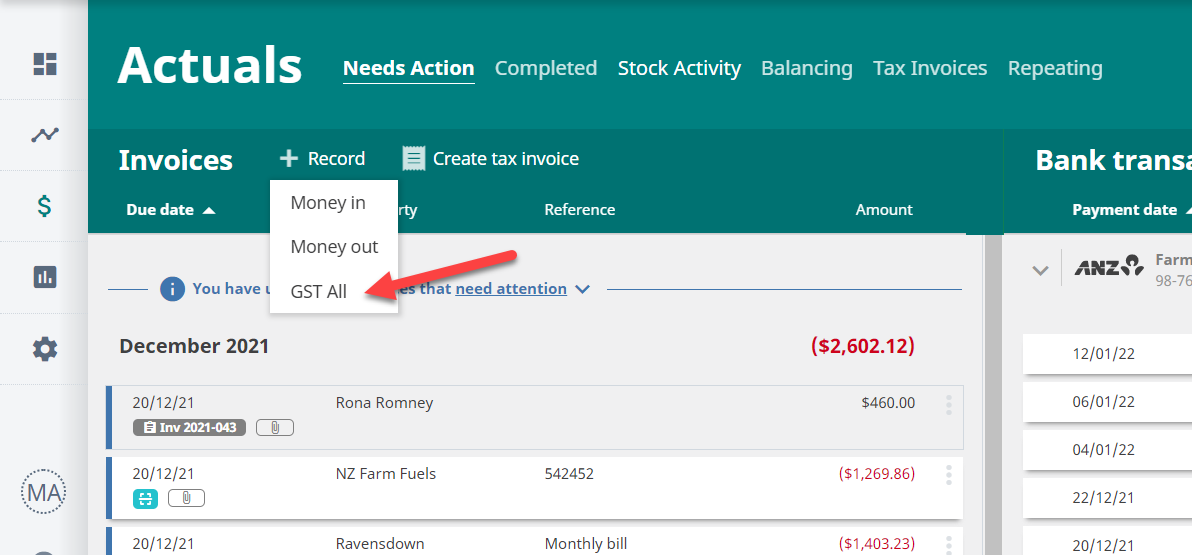
Task: Select Rona Romney invoice party name
Action: (384, 403)
